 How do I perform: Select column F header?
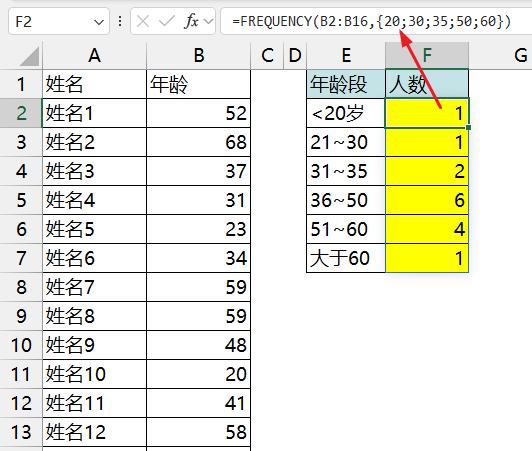427,55
